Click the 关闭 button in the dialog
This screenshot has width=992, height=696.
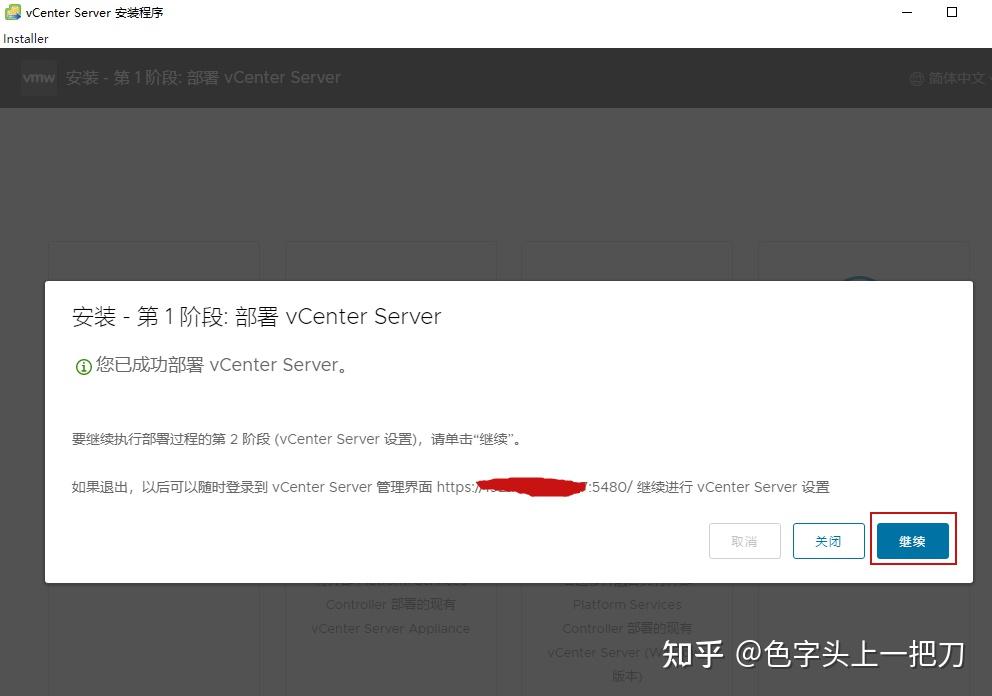828,540
